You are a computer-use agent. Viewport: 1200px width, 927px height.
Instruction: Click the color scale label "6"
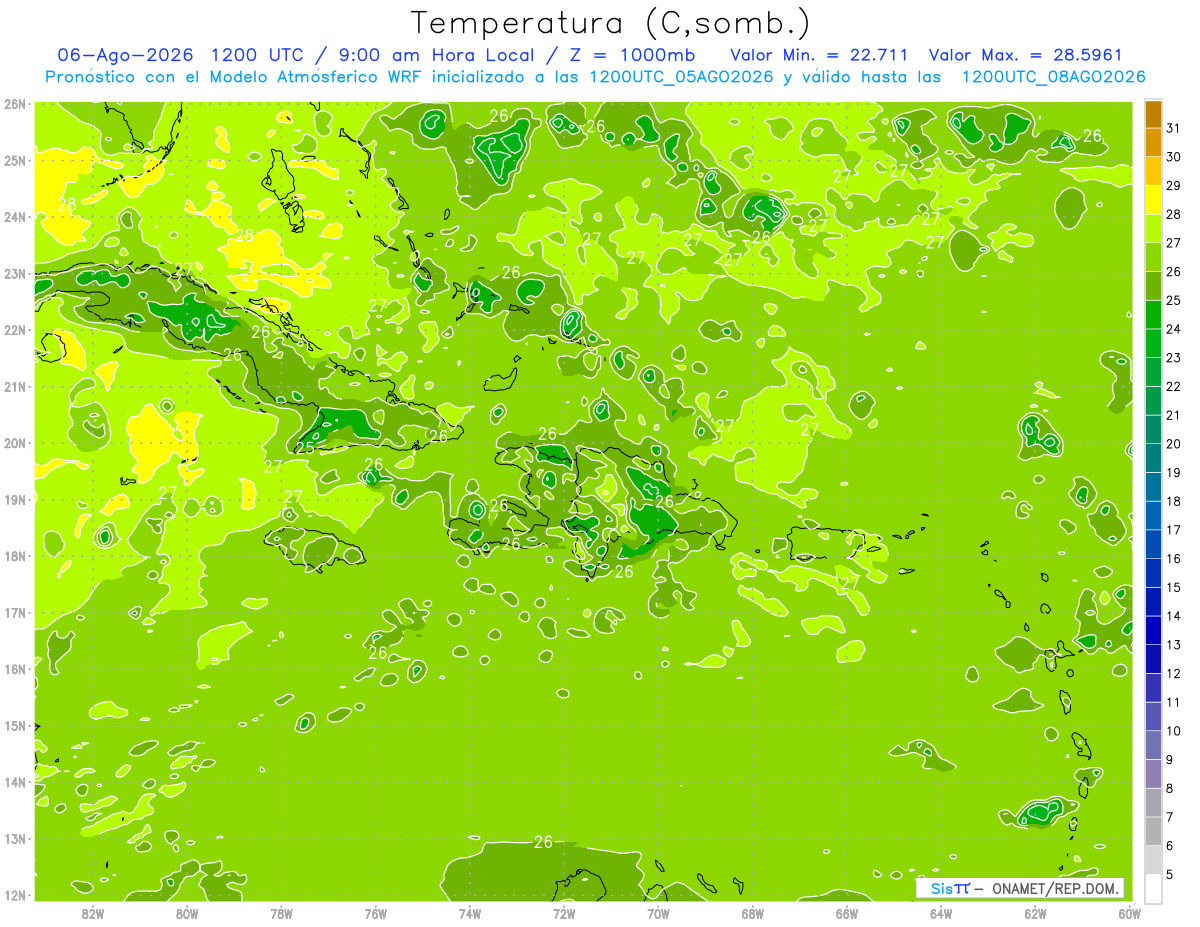click(x=1170, y=846)
